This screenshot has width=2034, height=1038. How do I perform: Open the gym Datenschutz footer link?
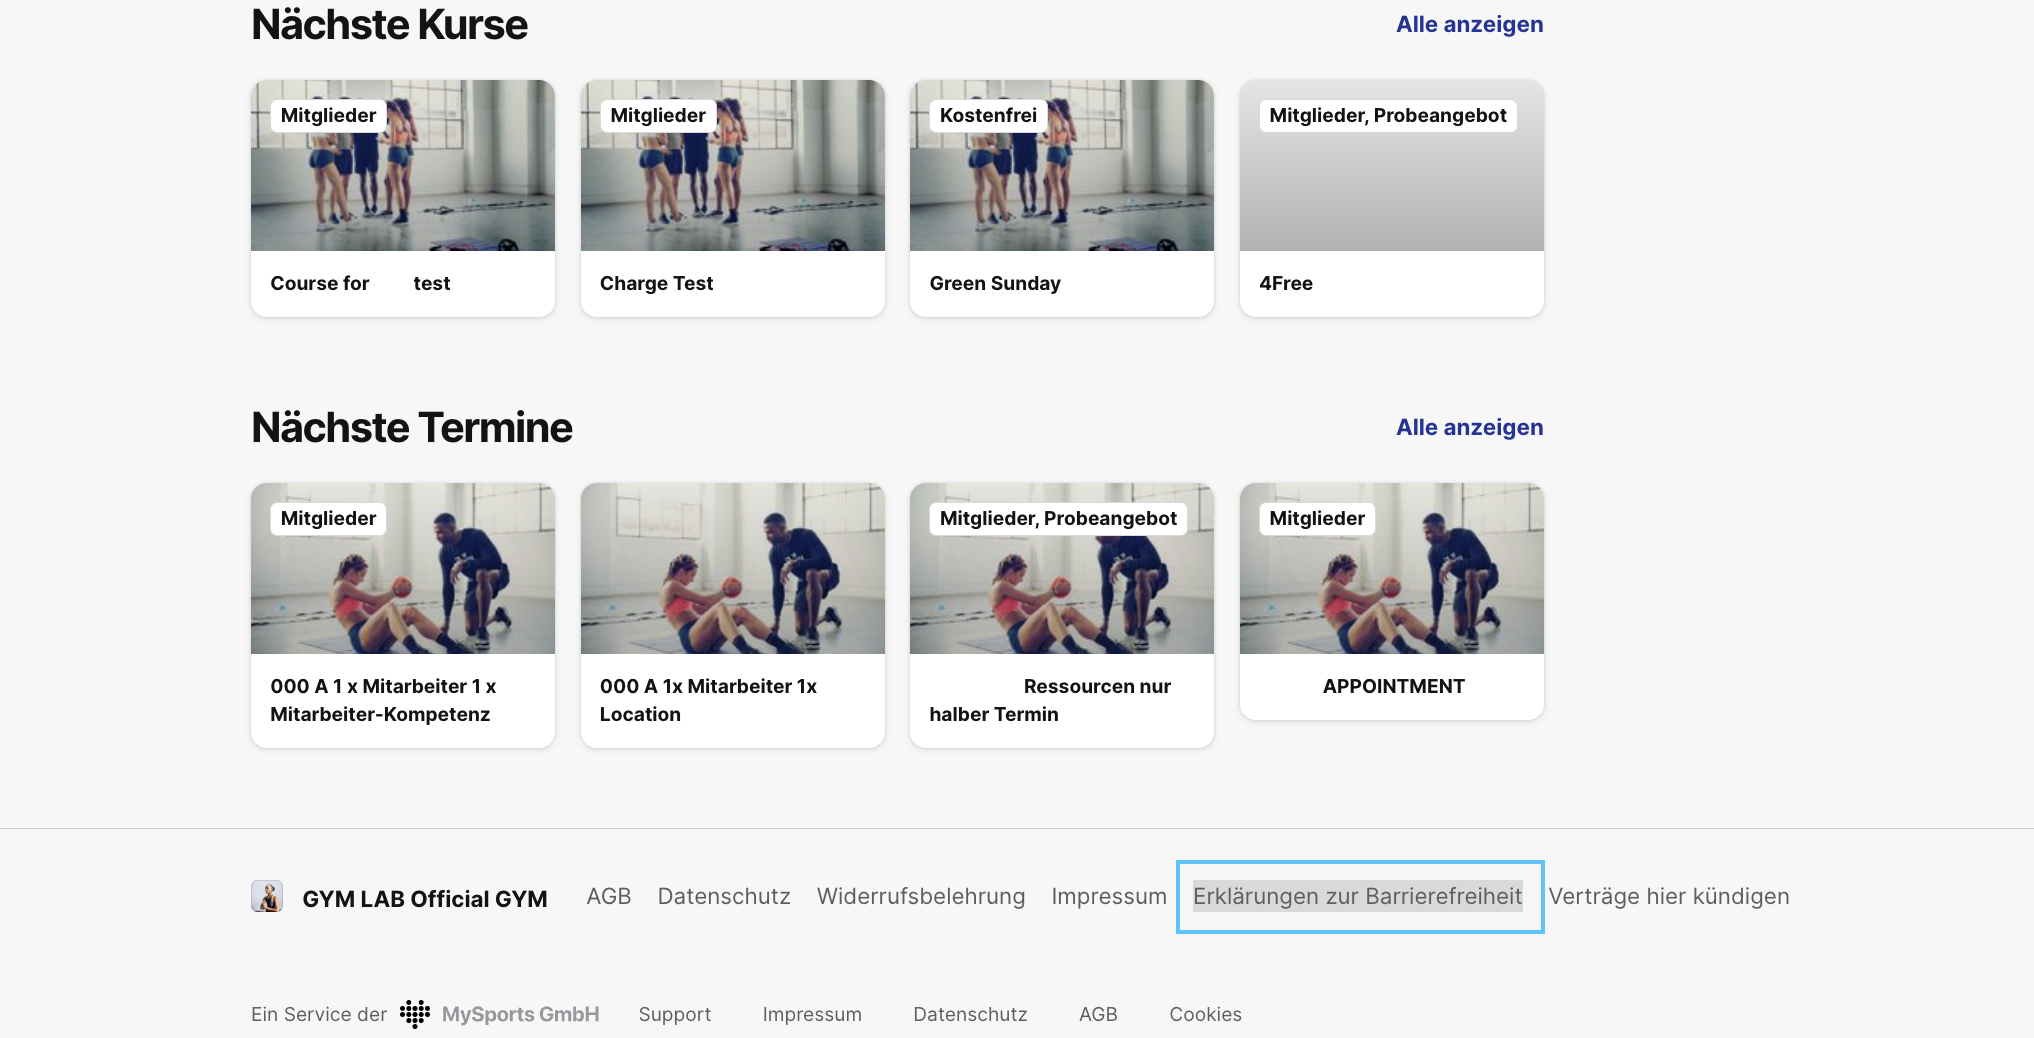pos(724,896)
